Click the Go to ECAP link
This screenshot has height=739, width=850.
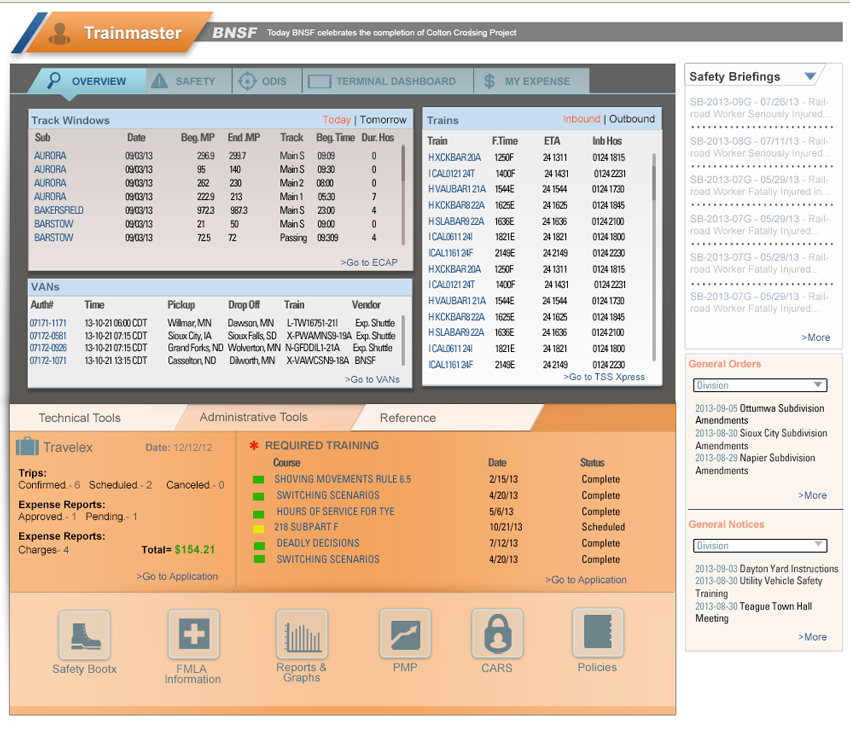[x=369, y=263]
